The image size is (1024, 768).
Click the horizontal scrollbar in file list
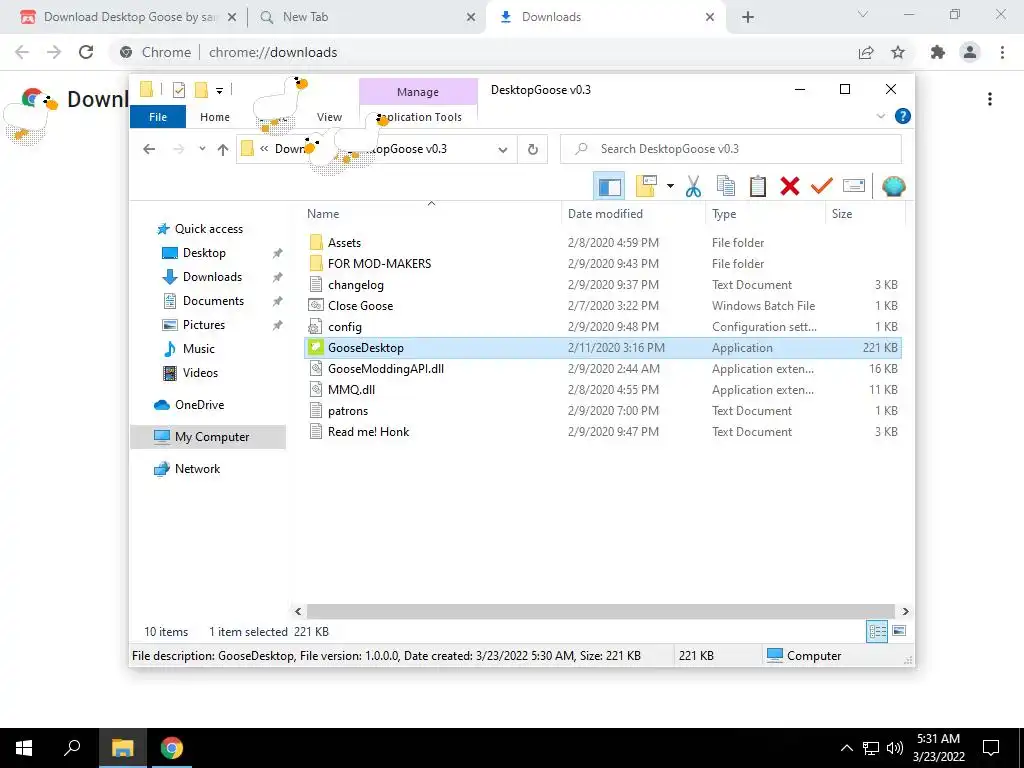[x=601, y=611]
